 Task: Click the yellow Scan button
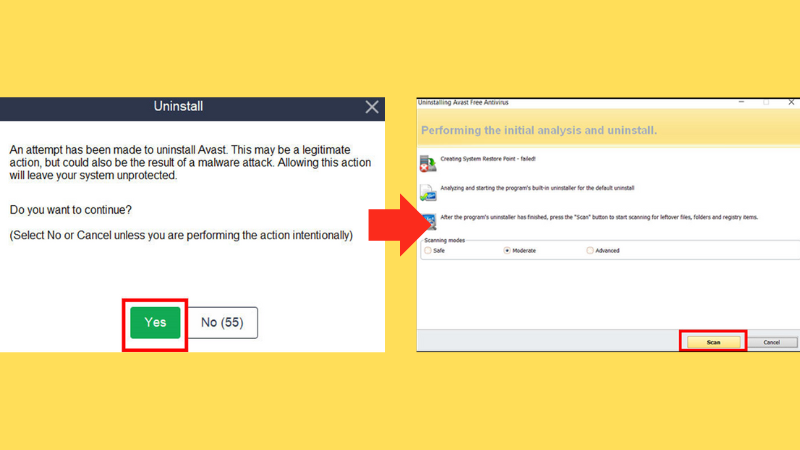pos(713,342)
